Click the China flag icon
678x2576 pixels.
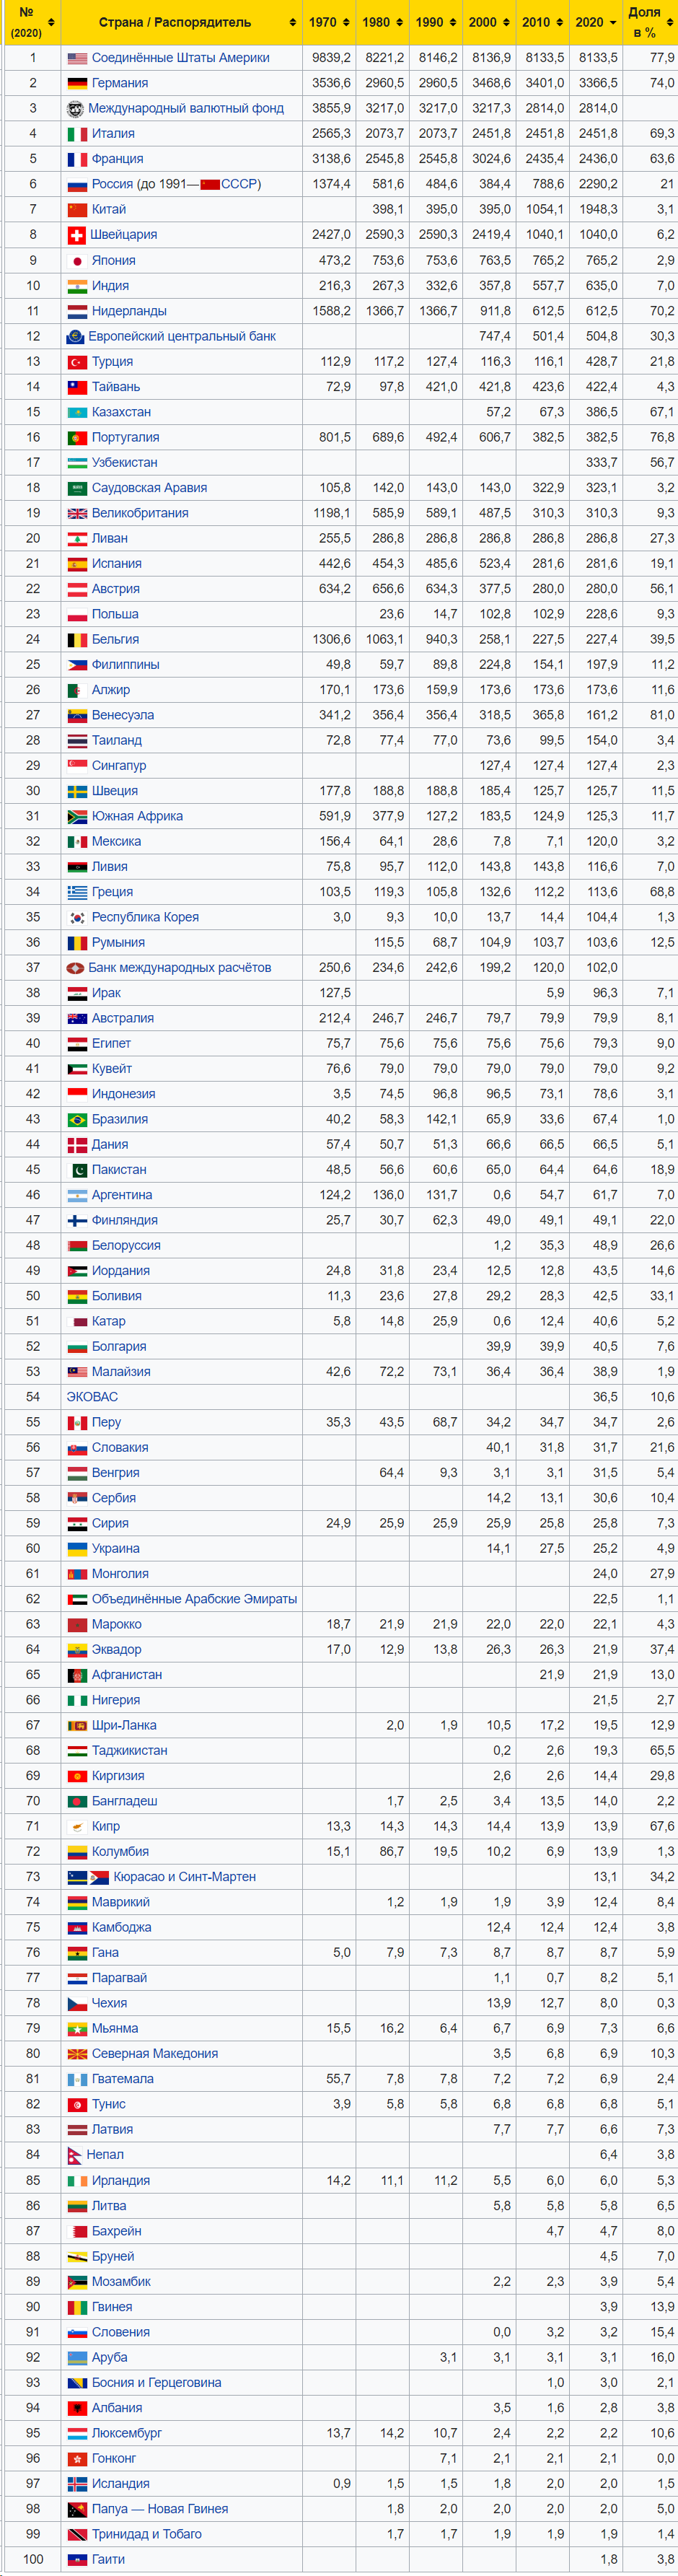coord(77,210)
